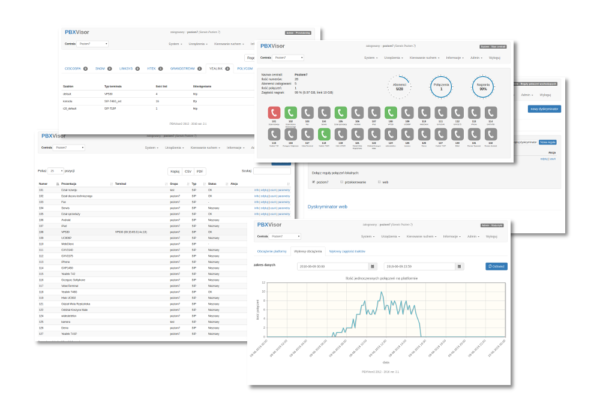The height and width of the screenshot is (415, 600).
Task: Expand Urządzenia menu in chart window
Action: coord(390,236)
